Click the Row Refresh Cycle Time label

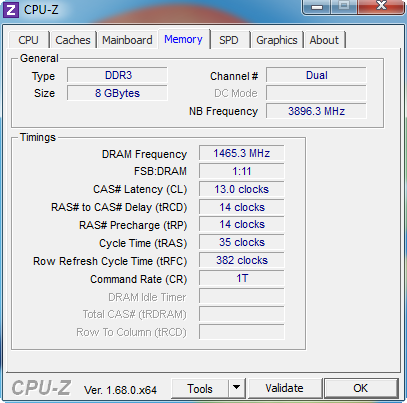coord(110,261)
